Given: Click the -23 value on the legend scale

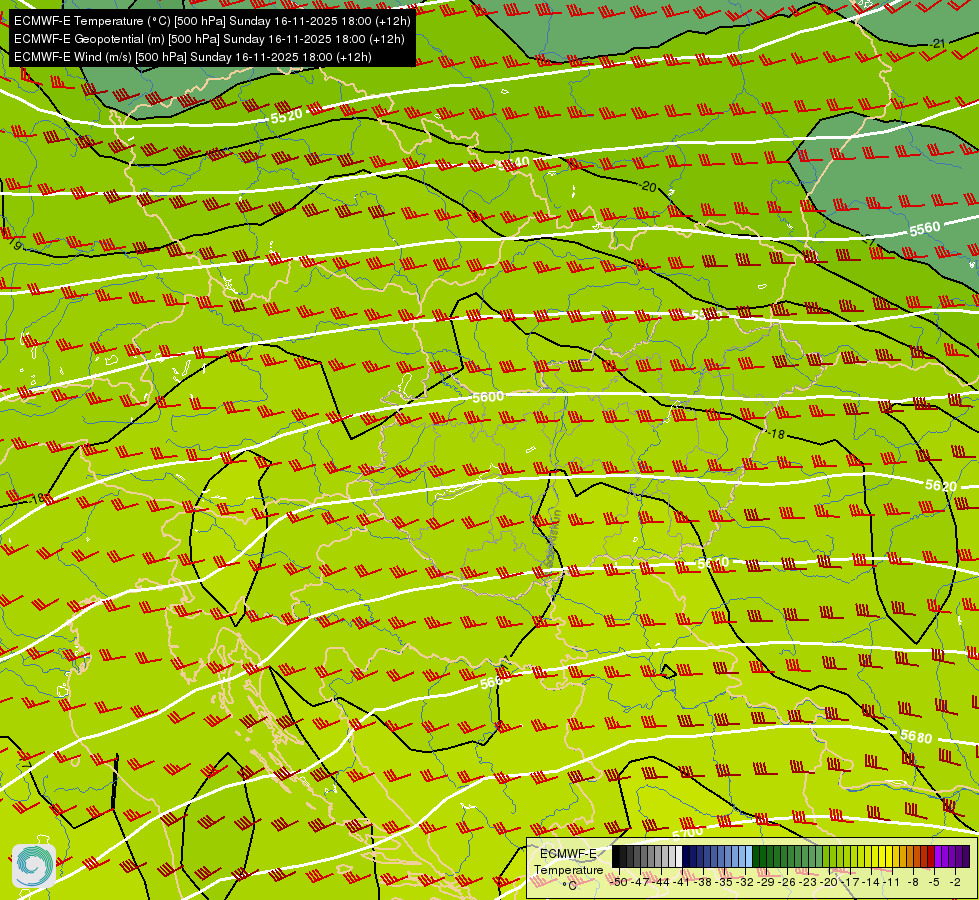Looking at the screenshot, I should pyautogui.click(x=809, y=882).
